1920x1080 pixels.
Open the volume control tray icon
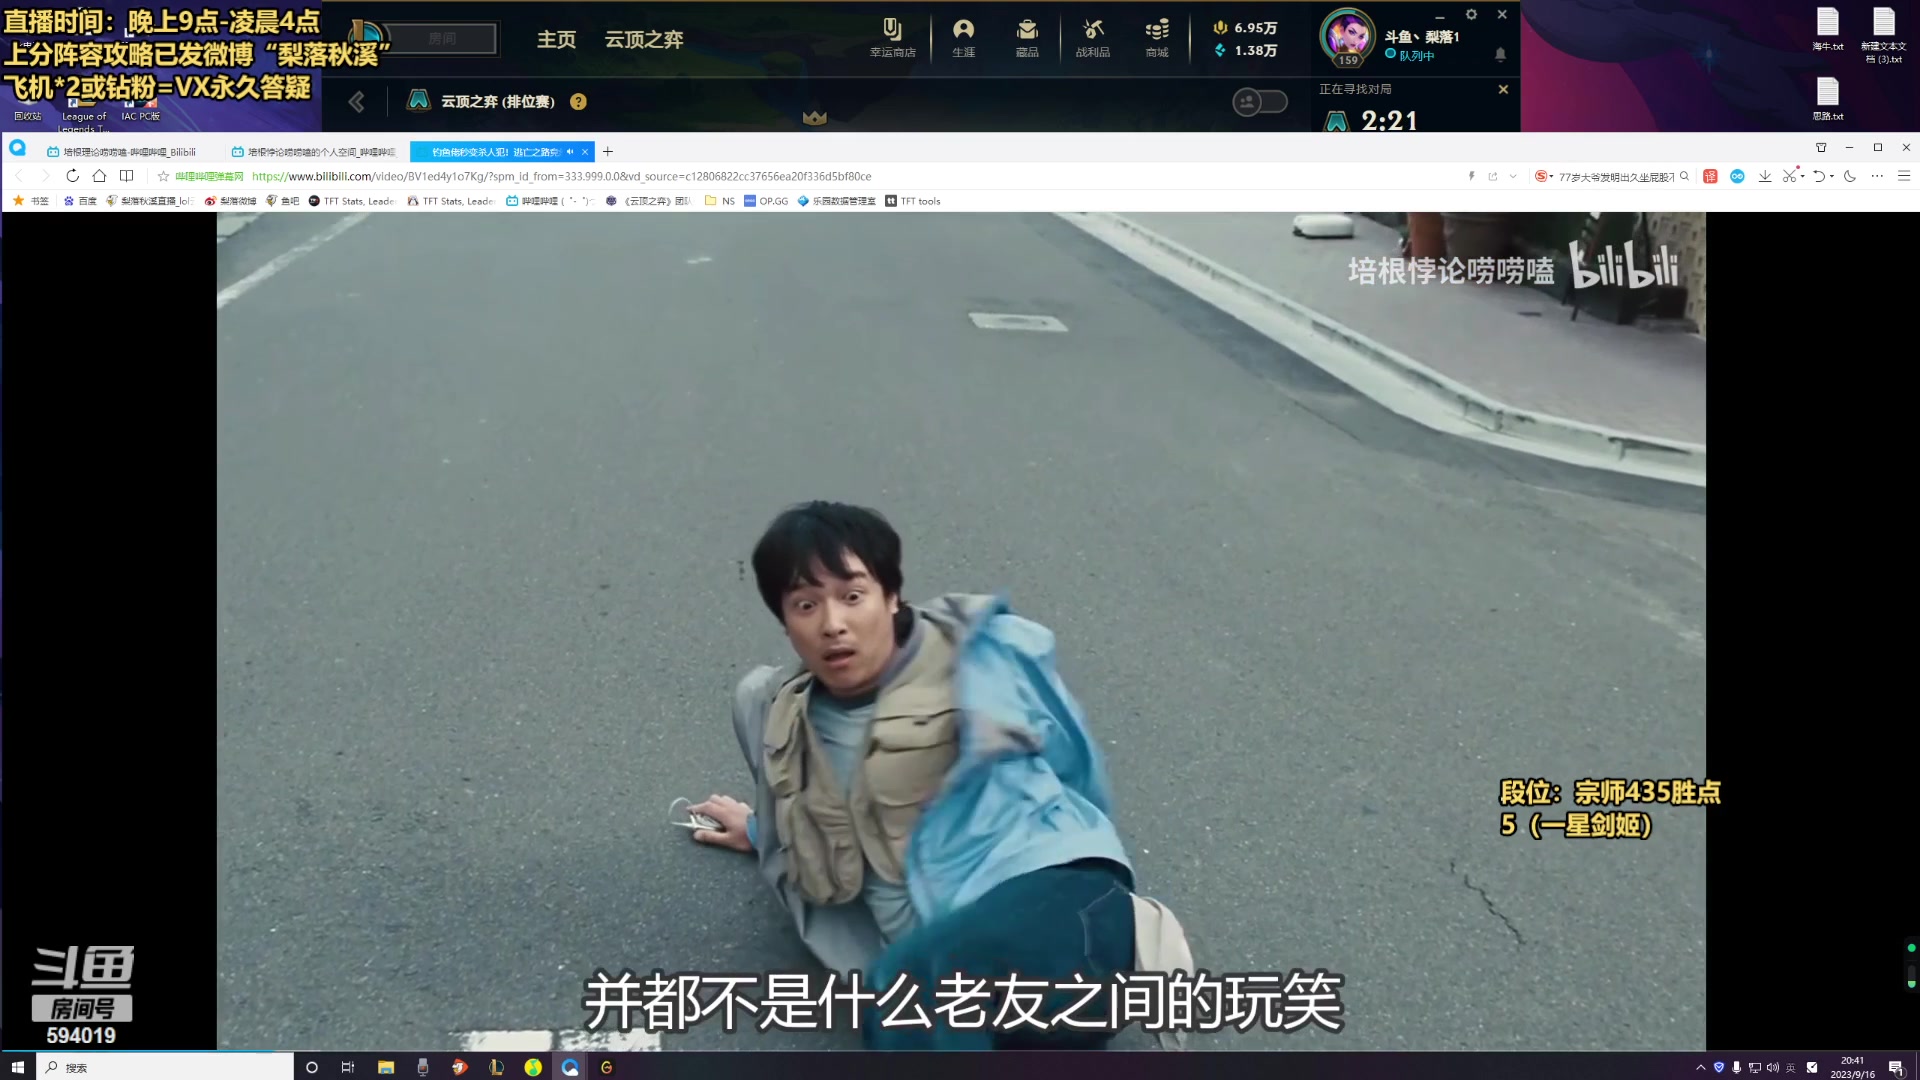pyautogui.click(x=1773, y=1067)
